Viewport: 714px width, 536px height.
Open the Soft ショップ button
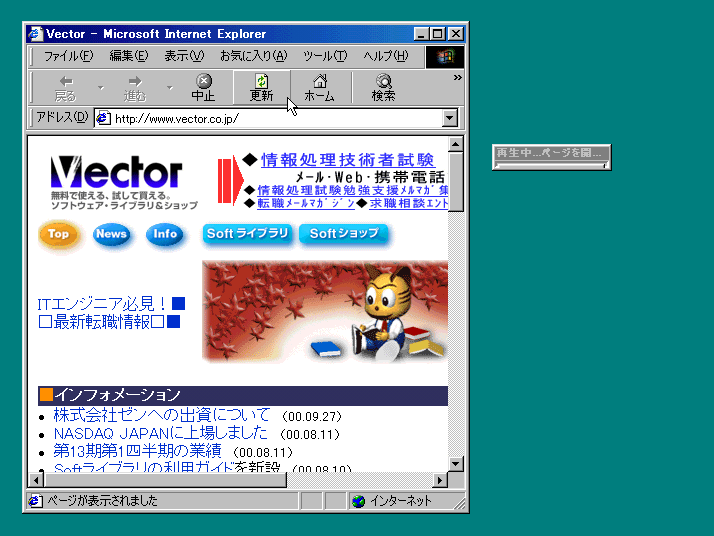pos(344,234)
